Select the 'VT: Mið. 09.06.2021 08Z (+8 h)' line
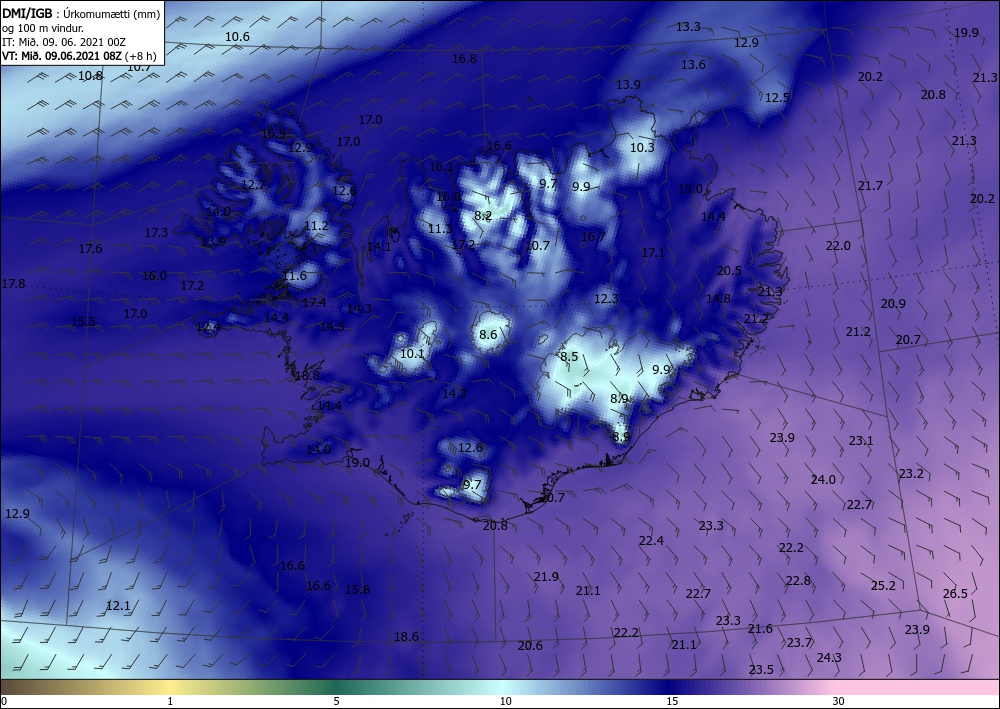 (x=78, y=55)
